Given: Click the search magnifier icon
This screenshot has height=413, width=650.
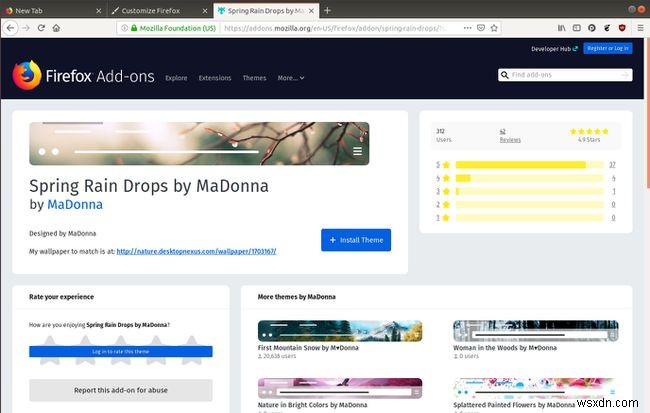Looking at the screenshot, I should tap(504, 75).
